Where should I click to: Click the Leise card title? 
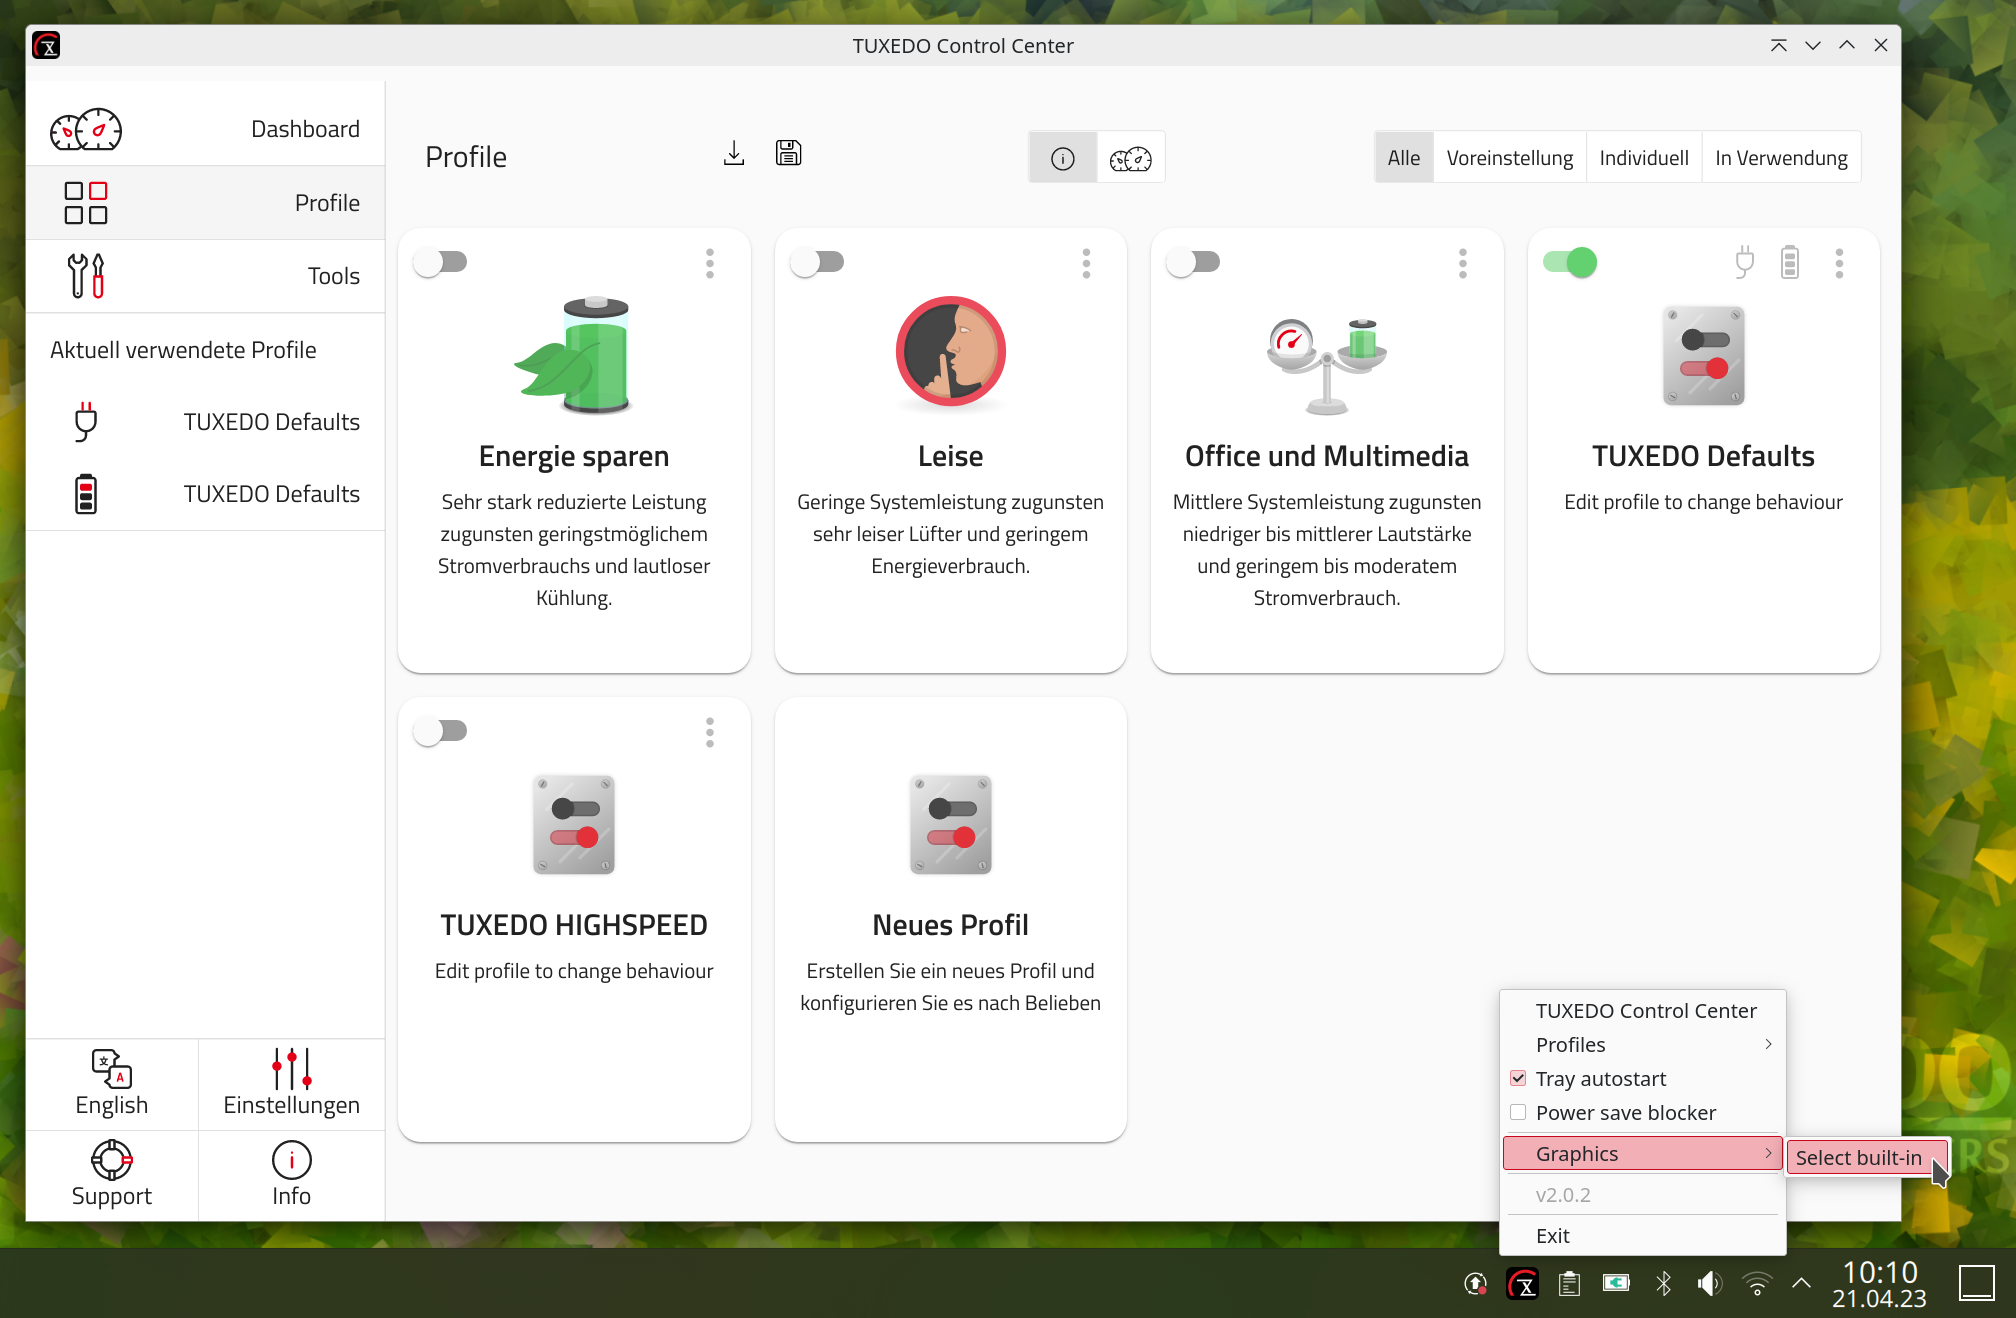tap(950, 456)
